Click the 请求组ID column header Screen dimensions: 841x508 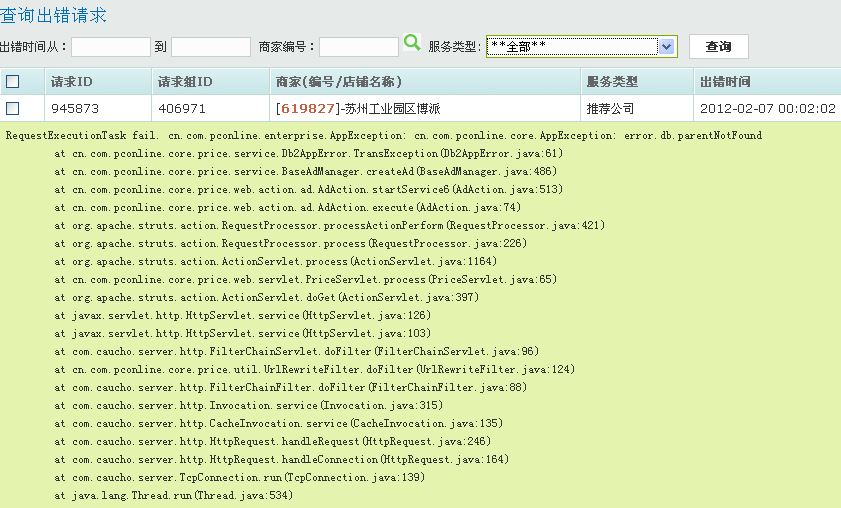click(x=185, y=82)
